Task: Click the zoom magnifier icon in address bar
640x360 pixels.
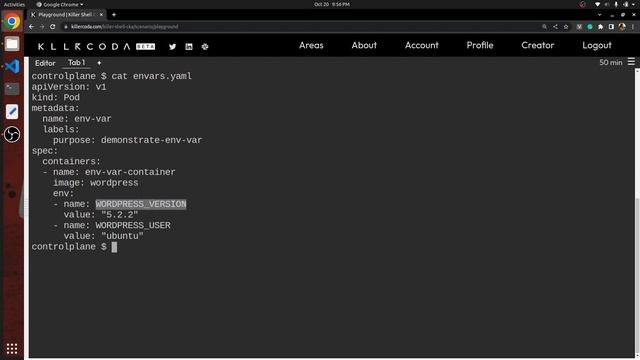Action: (x=544, y=27)
